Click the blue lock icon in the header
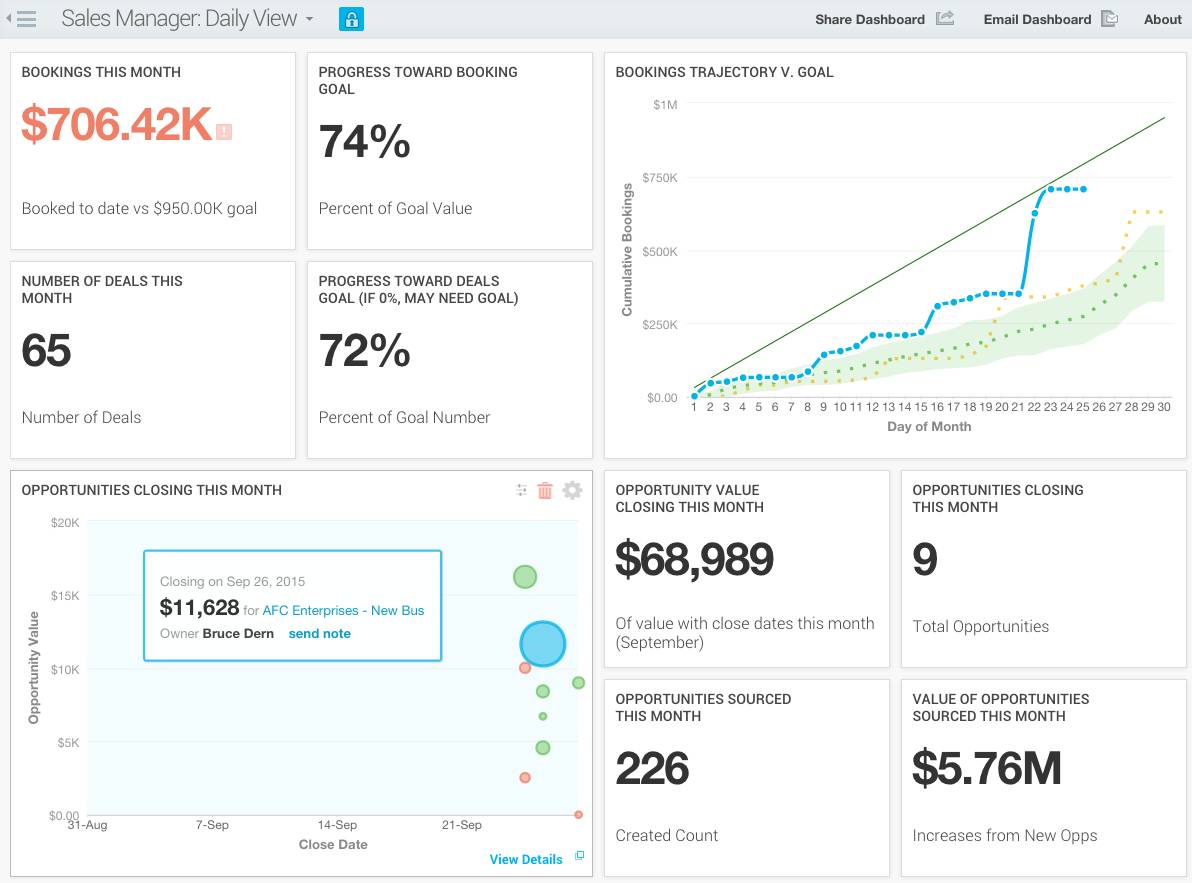Viewport: 1192px width, 883px height. point(351,18)
